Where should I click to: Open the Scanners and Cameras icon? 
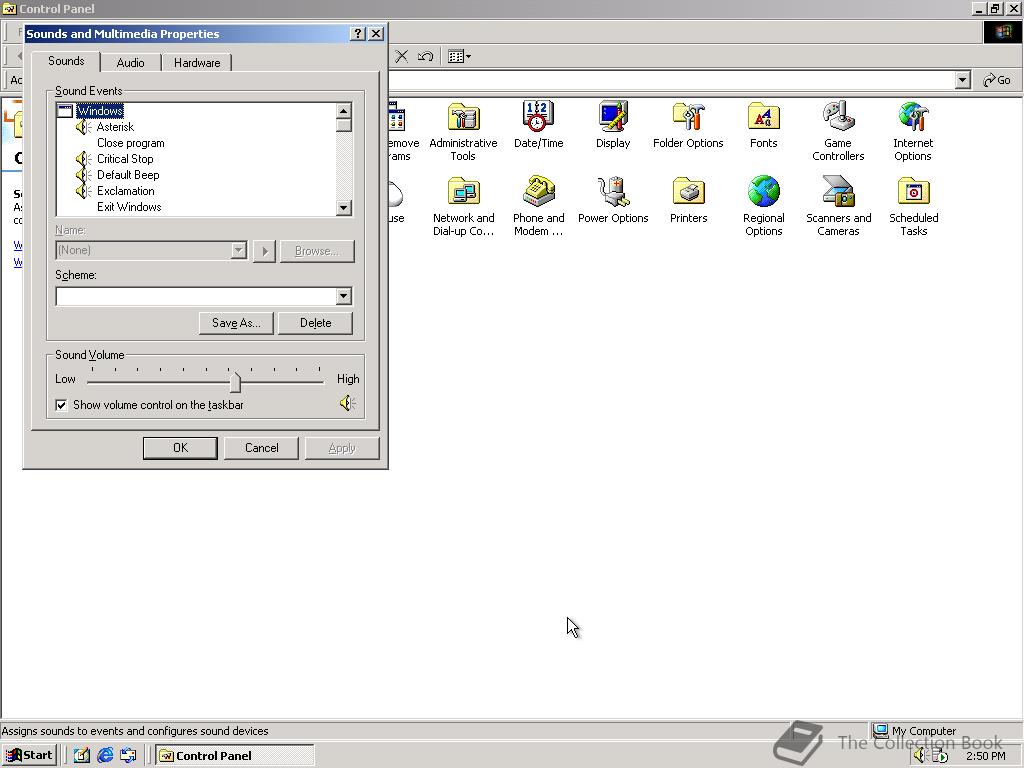(838, 192)
